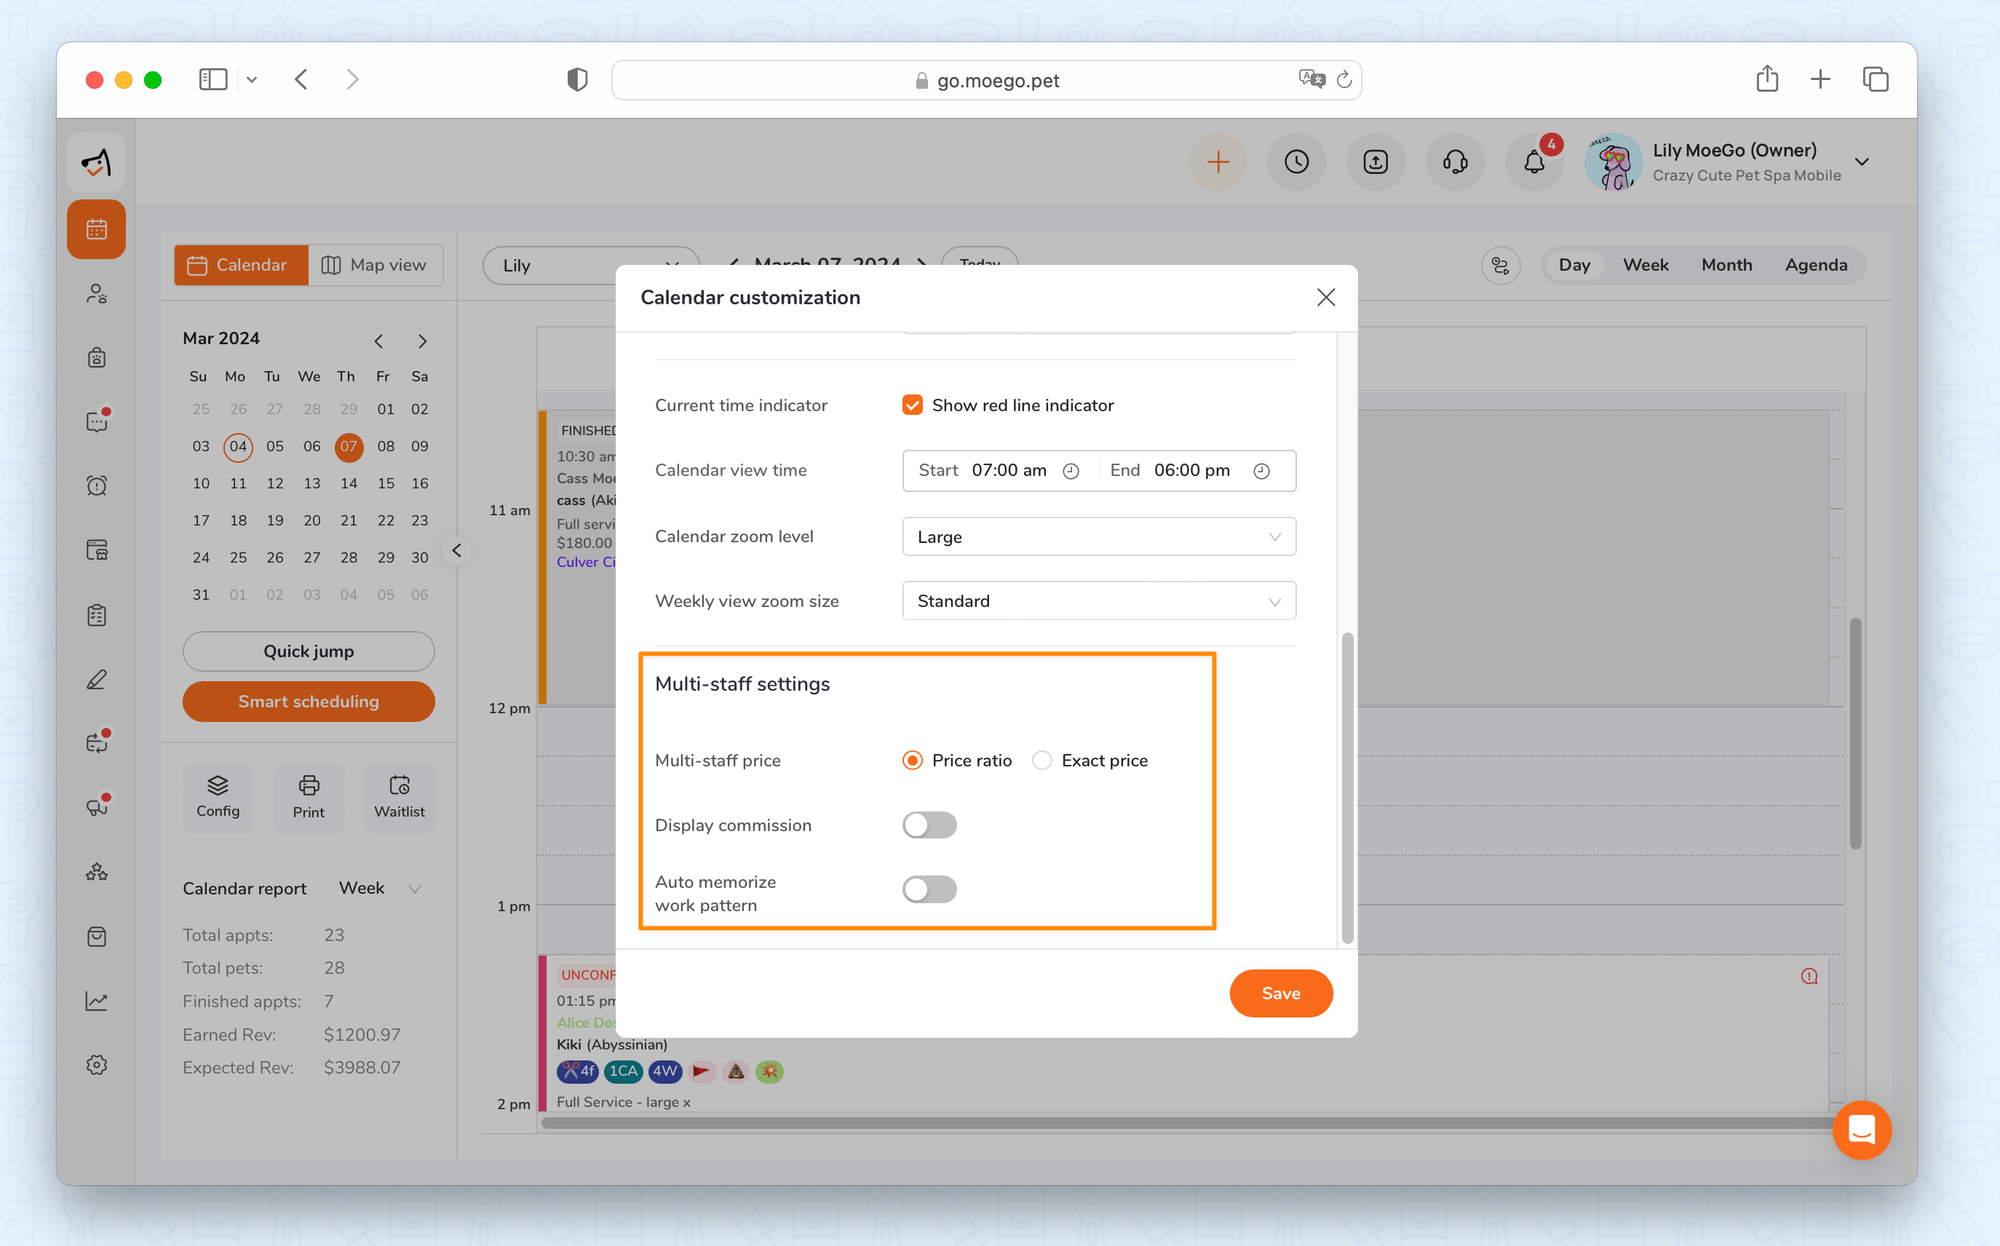The height and width of the screenshot is (1246, 2000).
Task: Turn on Auto memorize work pattern
Action: (x=929, y=889)
